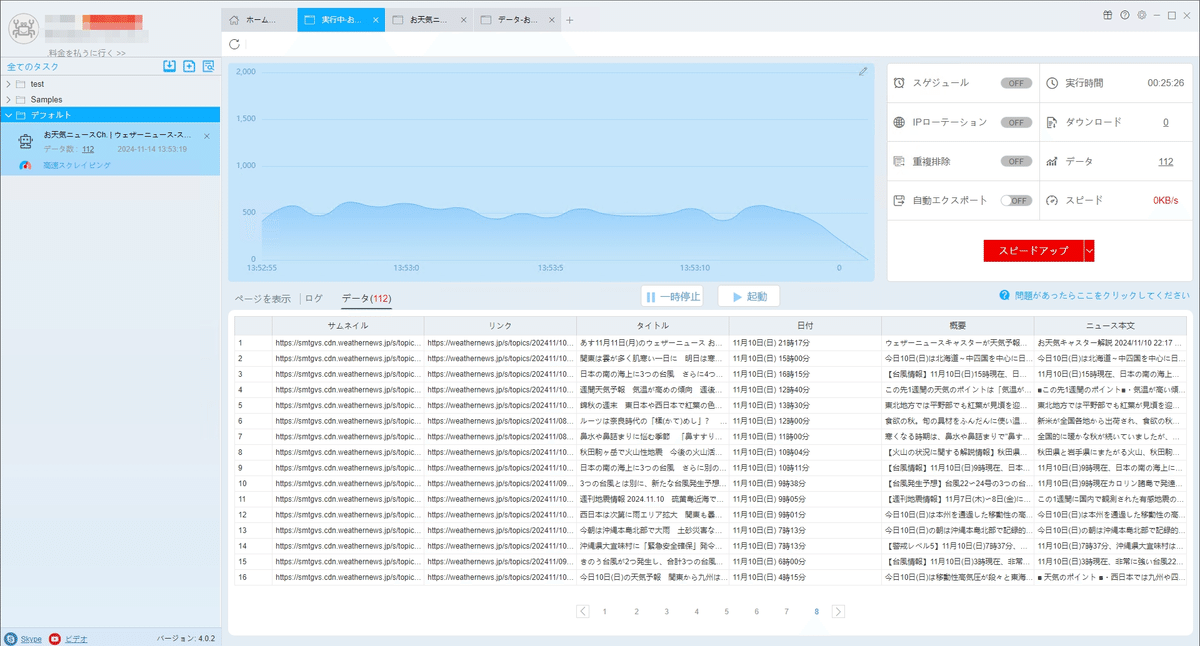Go to page 1 in pagination

coord(604,611)
